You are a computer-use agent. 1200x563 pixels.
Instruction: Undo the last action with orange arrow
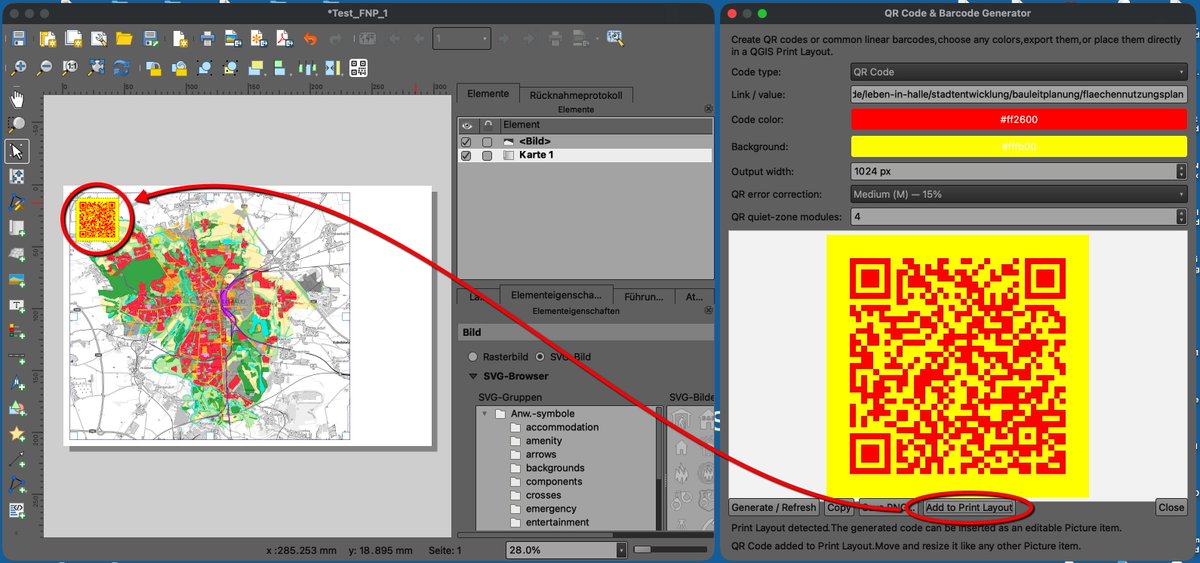coord(310,39)
